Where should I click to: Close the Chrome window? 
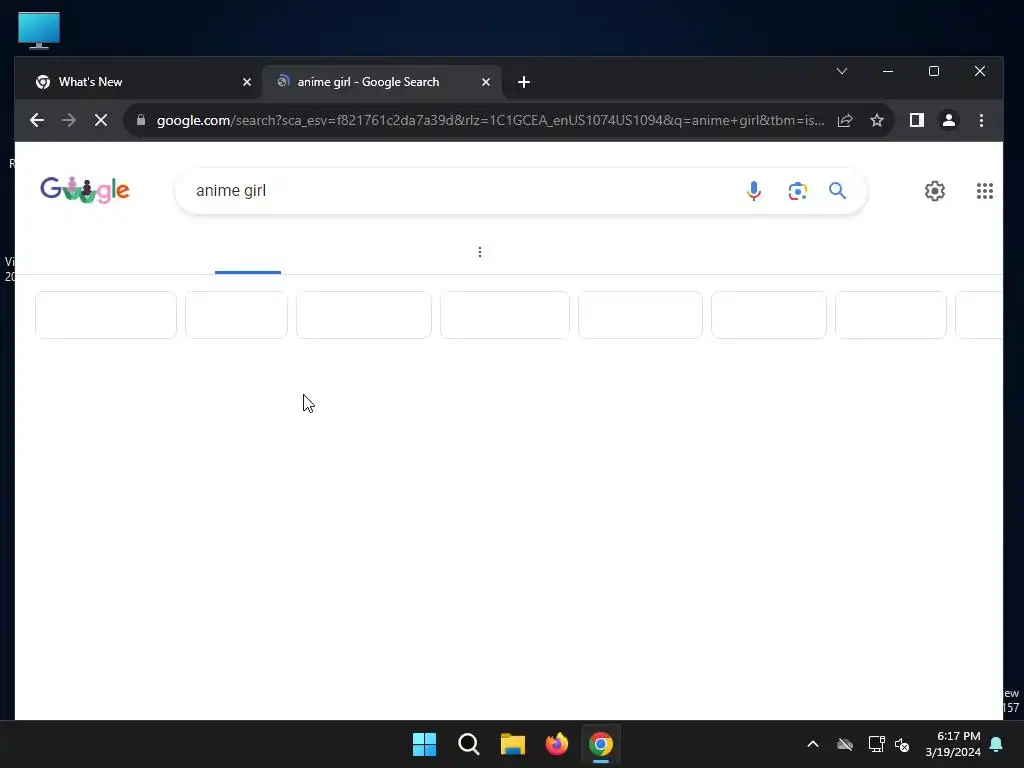(x=980, y=71)
